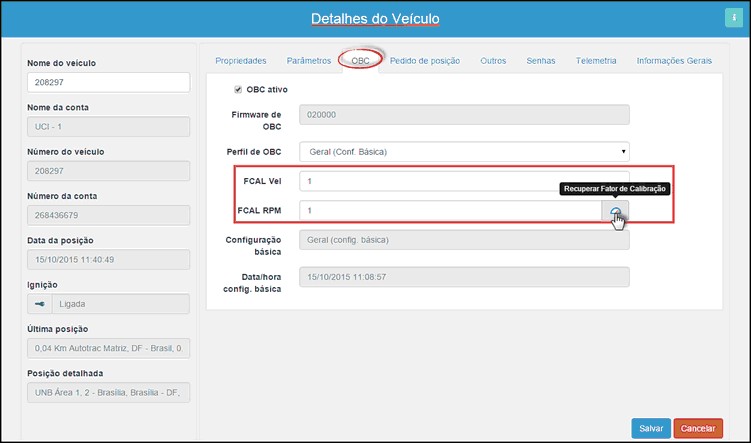Switch to the Senhas tab
751x443 pixels.
[x=541, y=61]
